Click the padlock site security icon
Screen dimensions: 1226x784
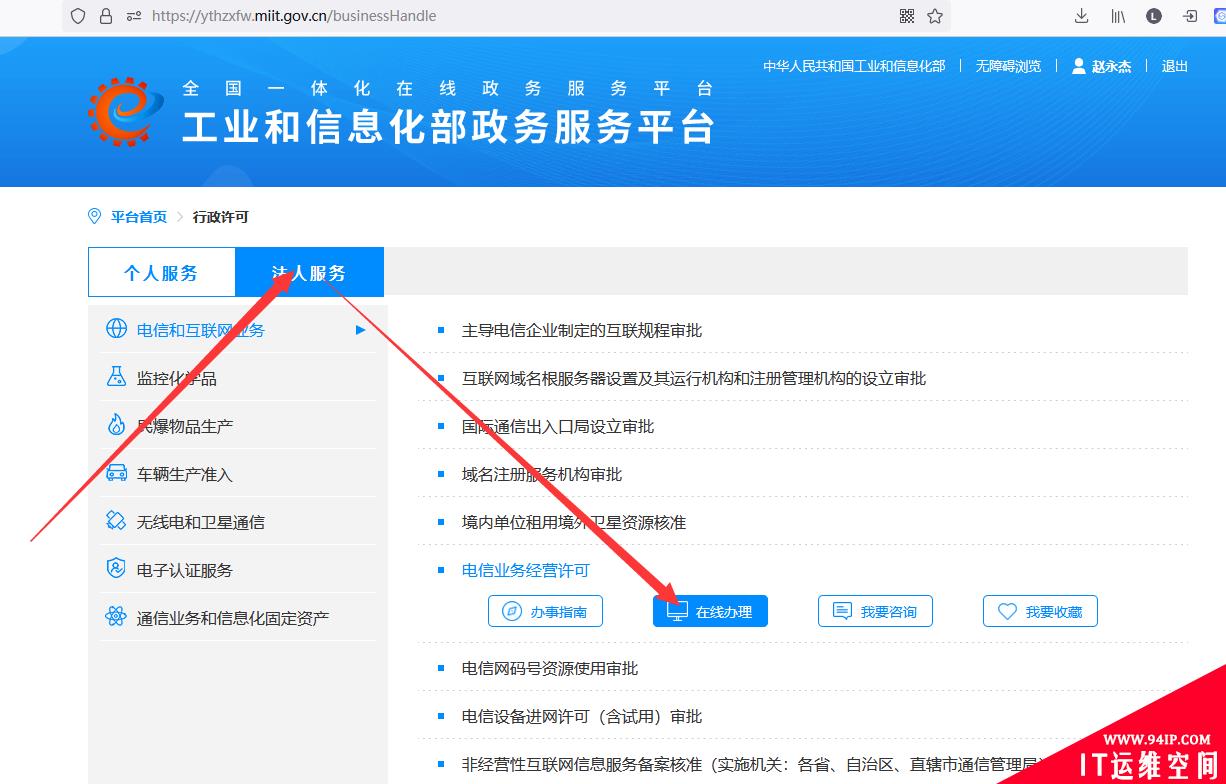coord(106,16)
